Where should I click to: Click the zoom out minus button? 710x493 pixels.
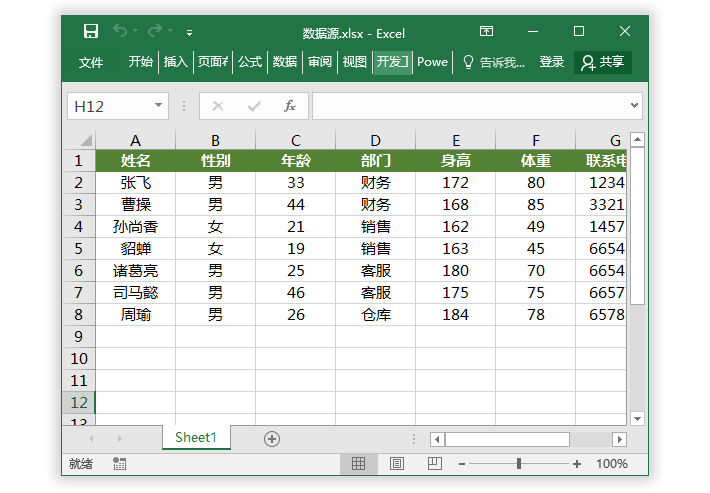(x=461, y=464)
